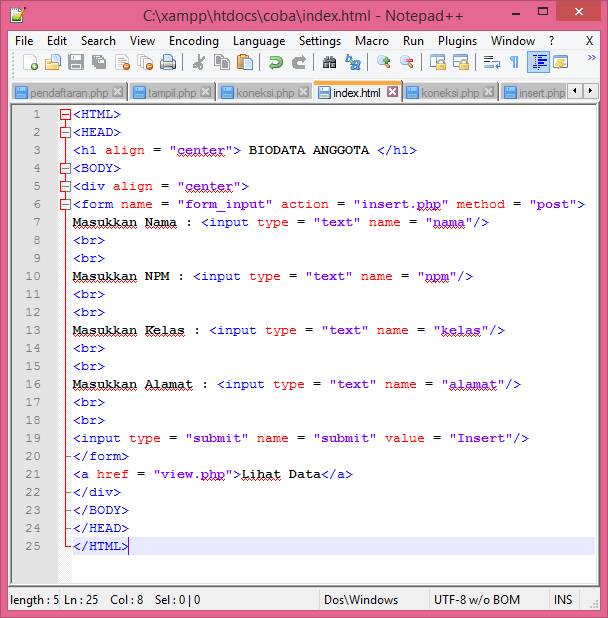Open the ? help menu
Viewport: 608px width, 618px height.
tap(551, 41)
